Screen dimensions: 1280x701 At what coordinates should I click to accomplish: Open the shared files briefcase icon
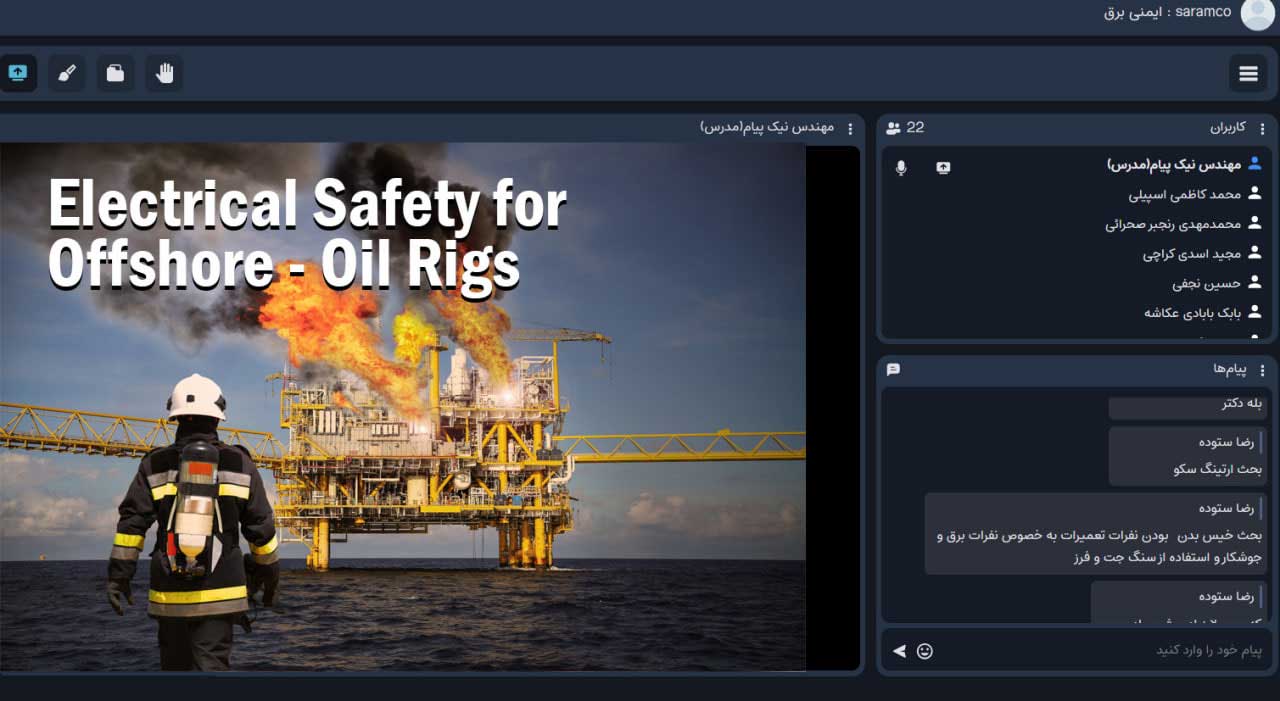(115, 73)
